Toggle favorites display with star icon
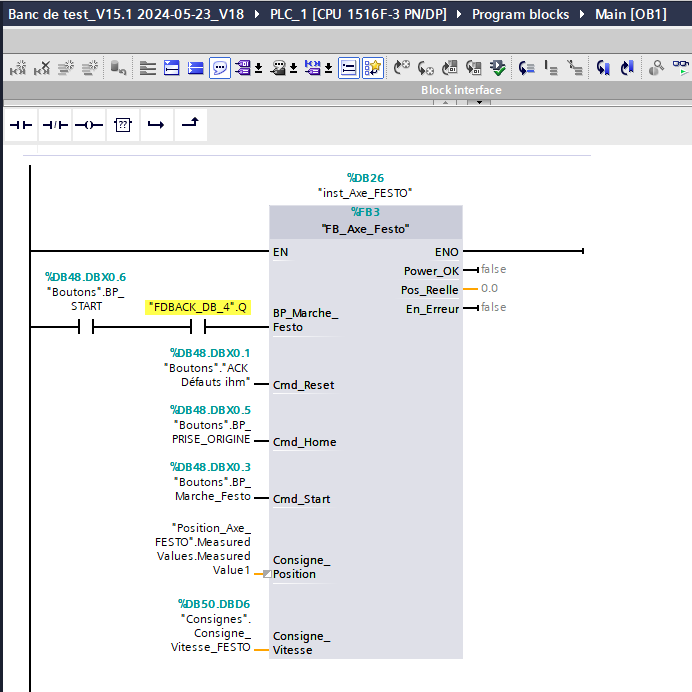 373,68
